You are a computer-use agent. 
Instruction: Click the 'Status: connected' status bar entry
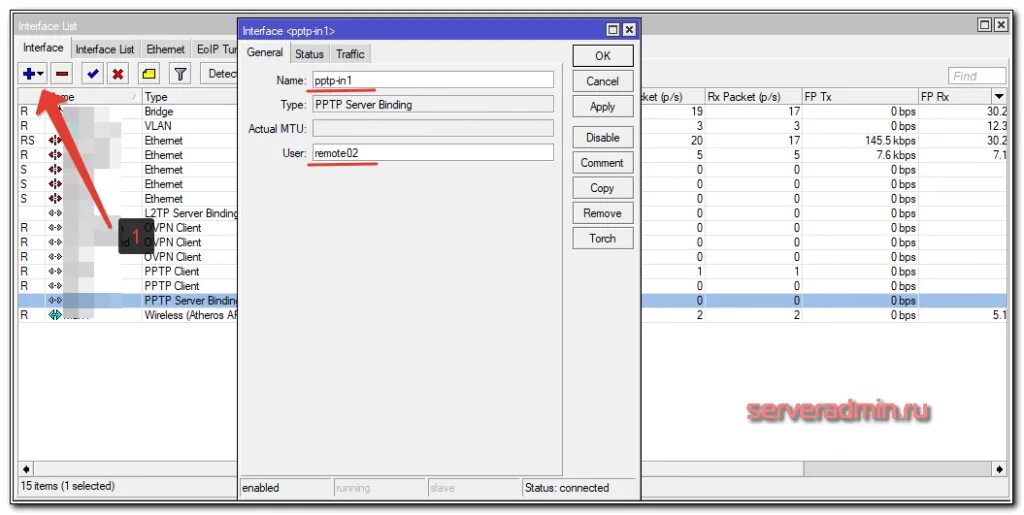(x=567, y=488)
